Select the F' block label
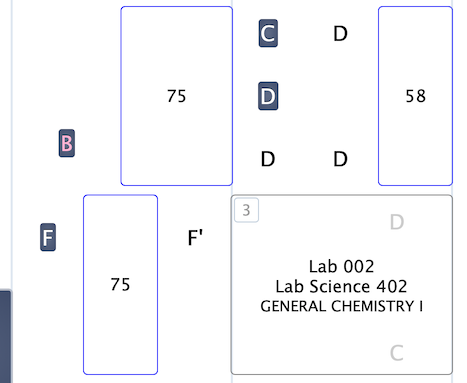Image resolution: width=467 pixels, height=383 pixels. click(x=195, y=238)
